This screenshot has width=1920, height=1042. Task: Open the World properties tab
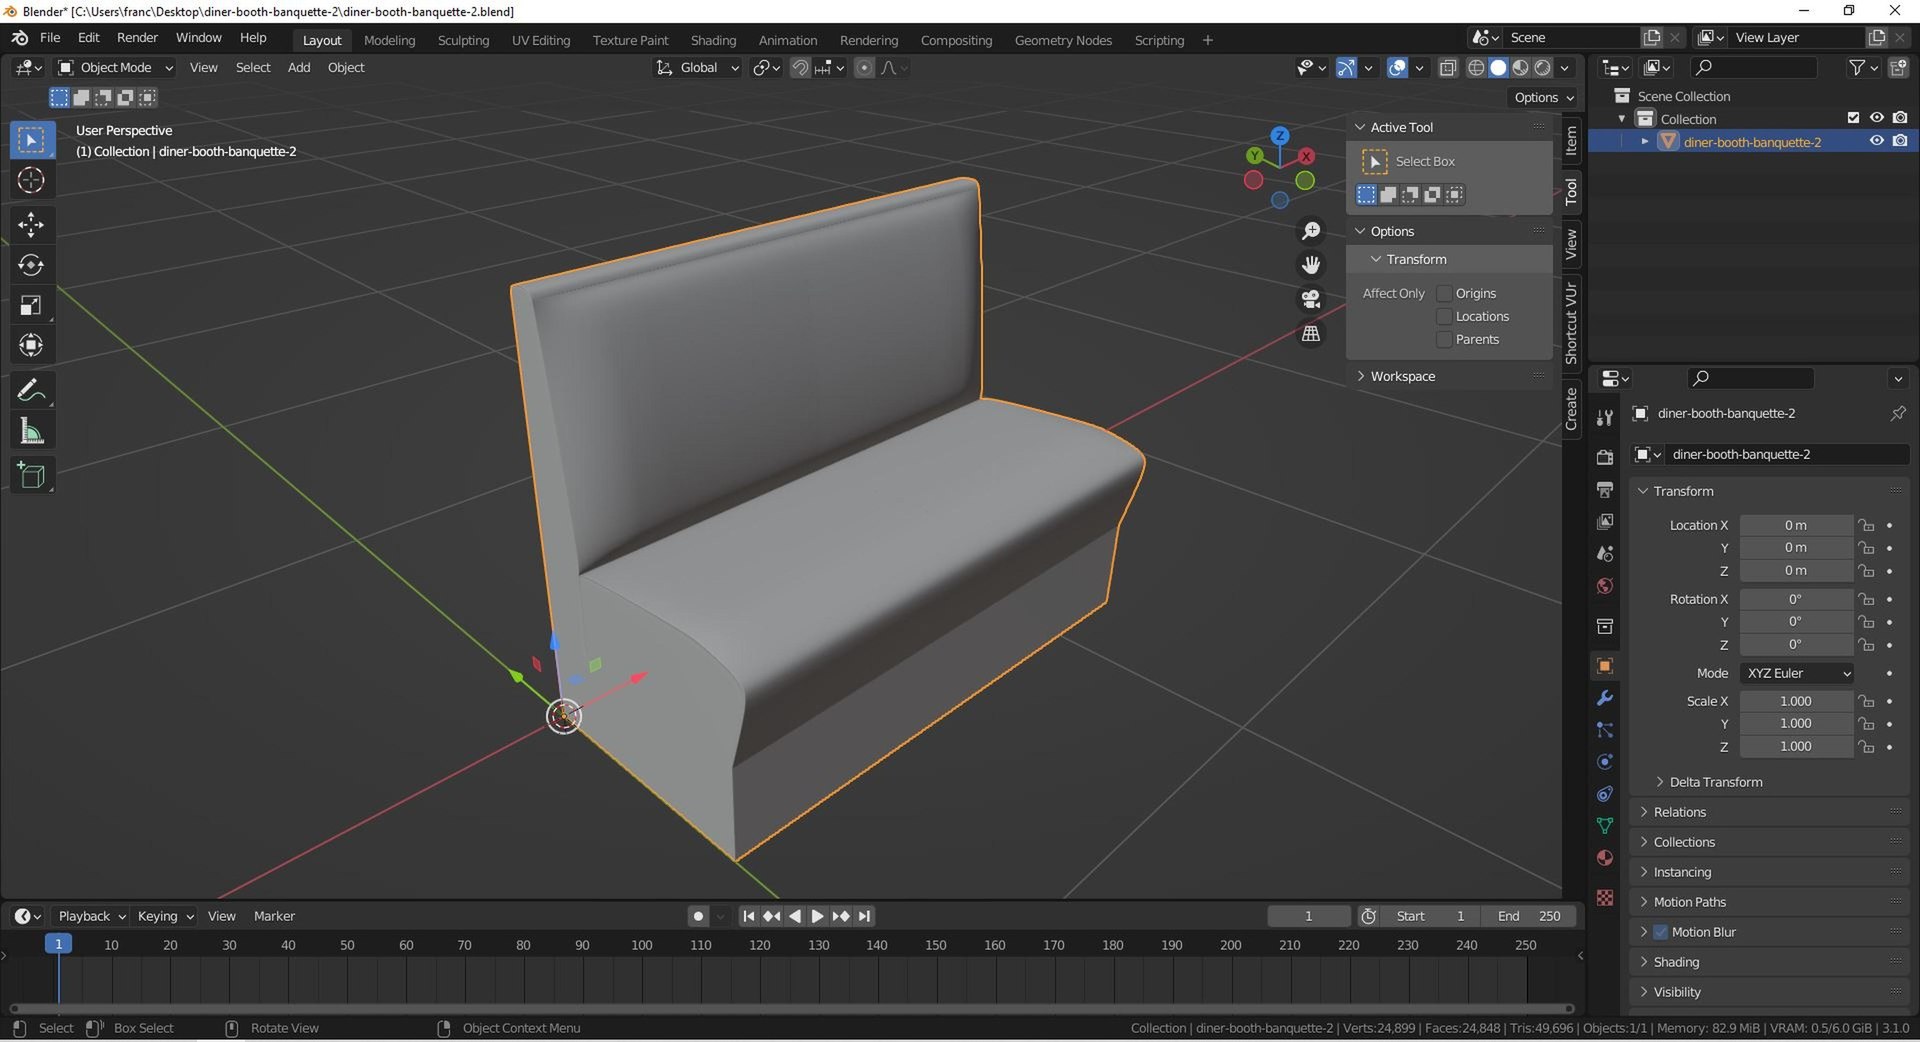click(x=1605, y=586)
